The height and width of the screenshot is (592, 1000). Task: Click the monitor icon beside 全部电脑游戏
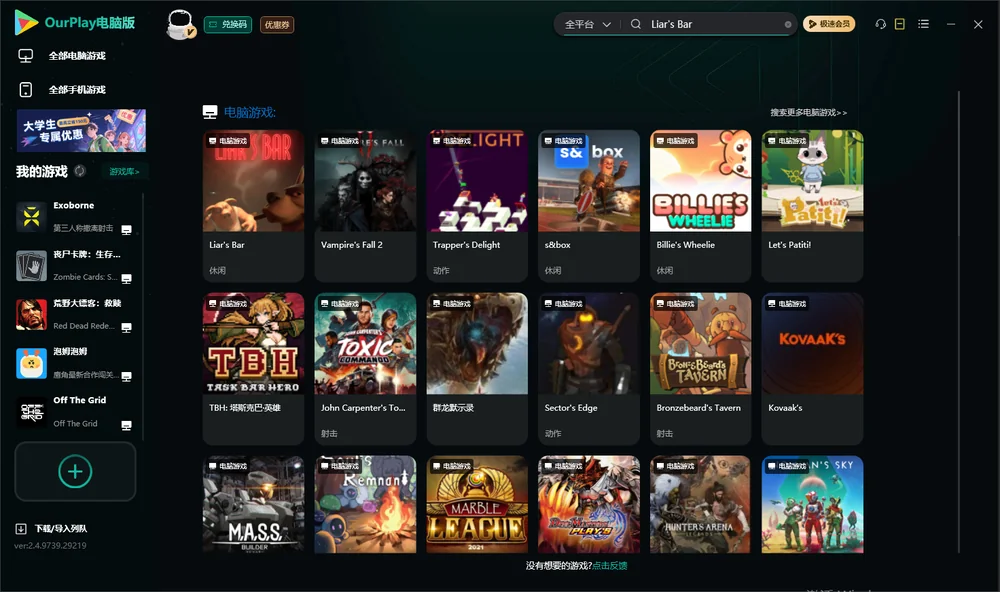26,56
